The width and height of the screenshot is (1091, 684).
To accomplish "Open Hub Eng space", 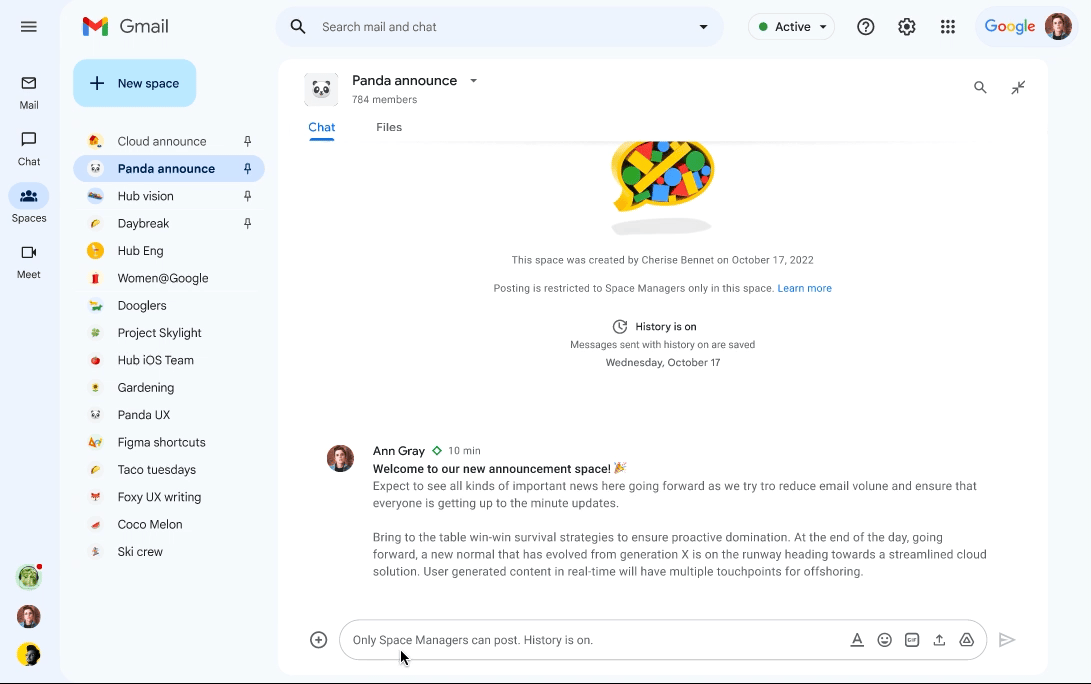I will (x=169, y=250).
